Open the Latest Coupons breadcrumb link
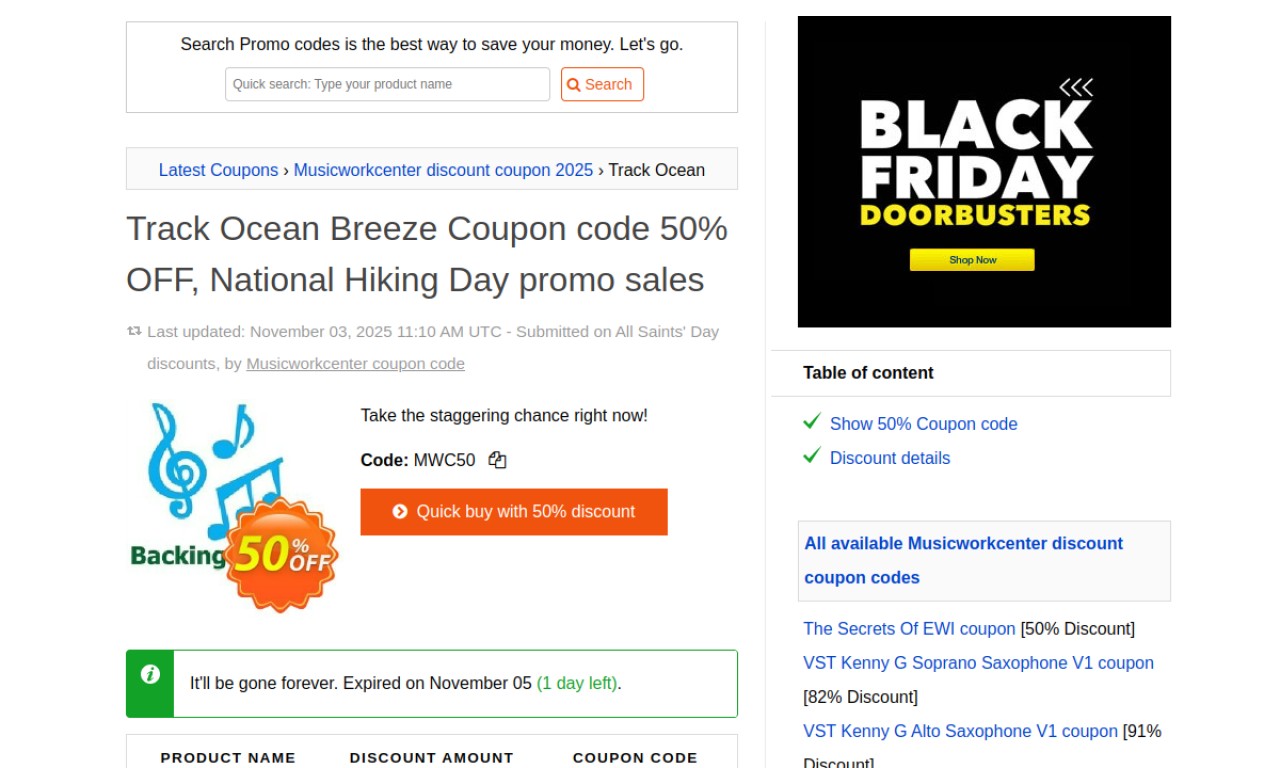The height and width of the screenshot is (768, 1280). pyautogui.click(x=218, y=170)
